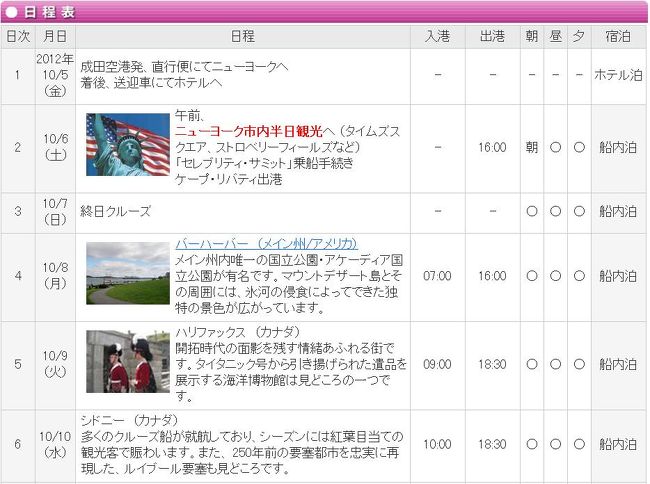The height and width of the screenshot is (484, 650).
Task: Select the 入港 column header
Action: click(438, 36)
